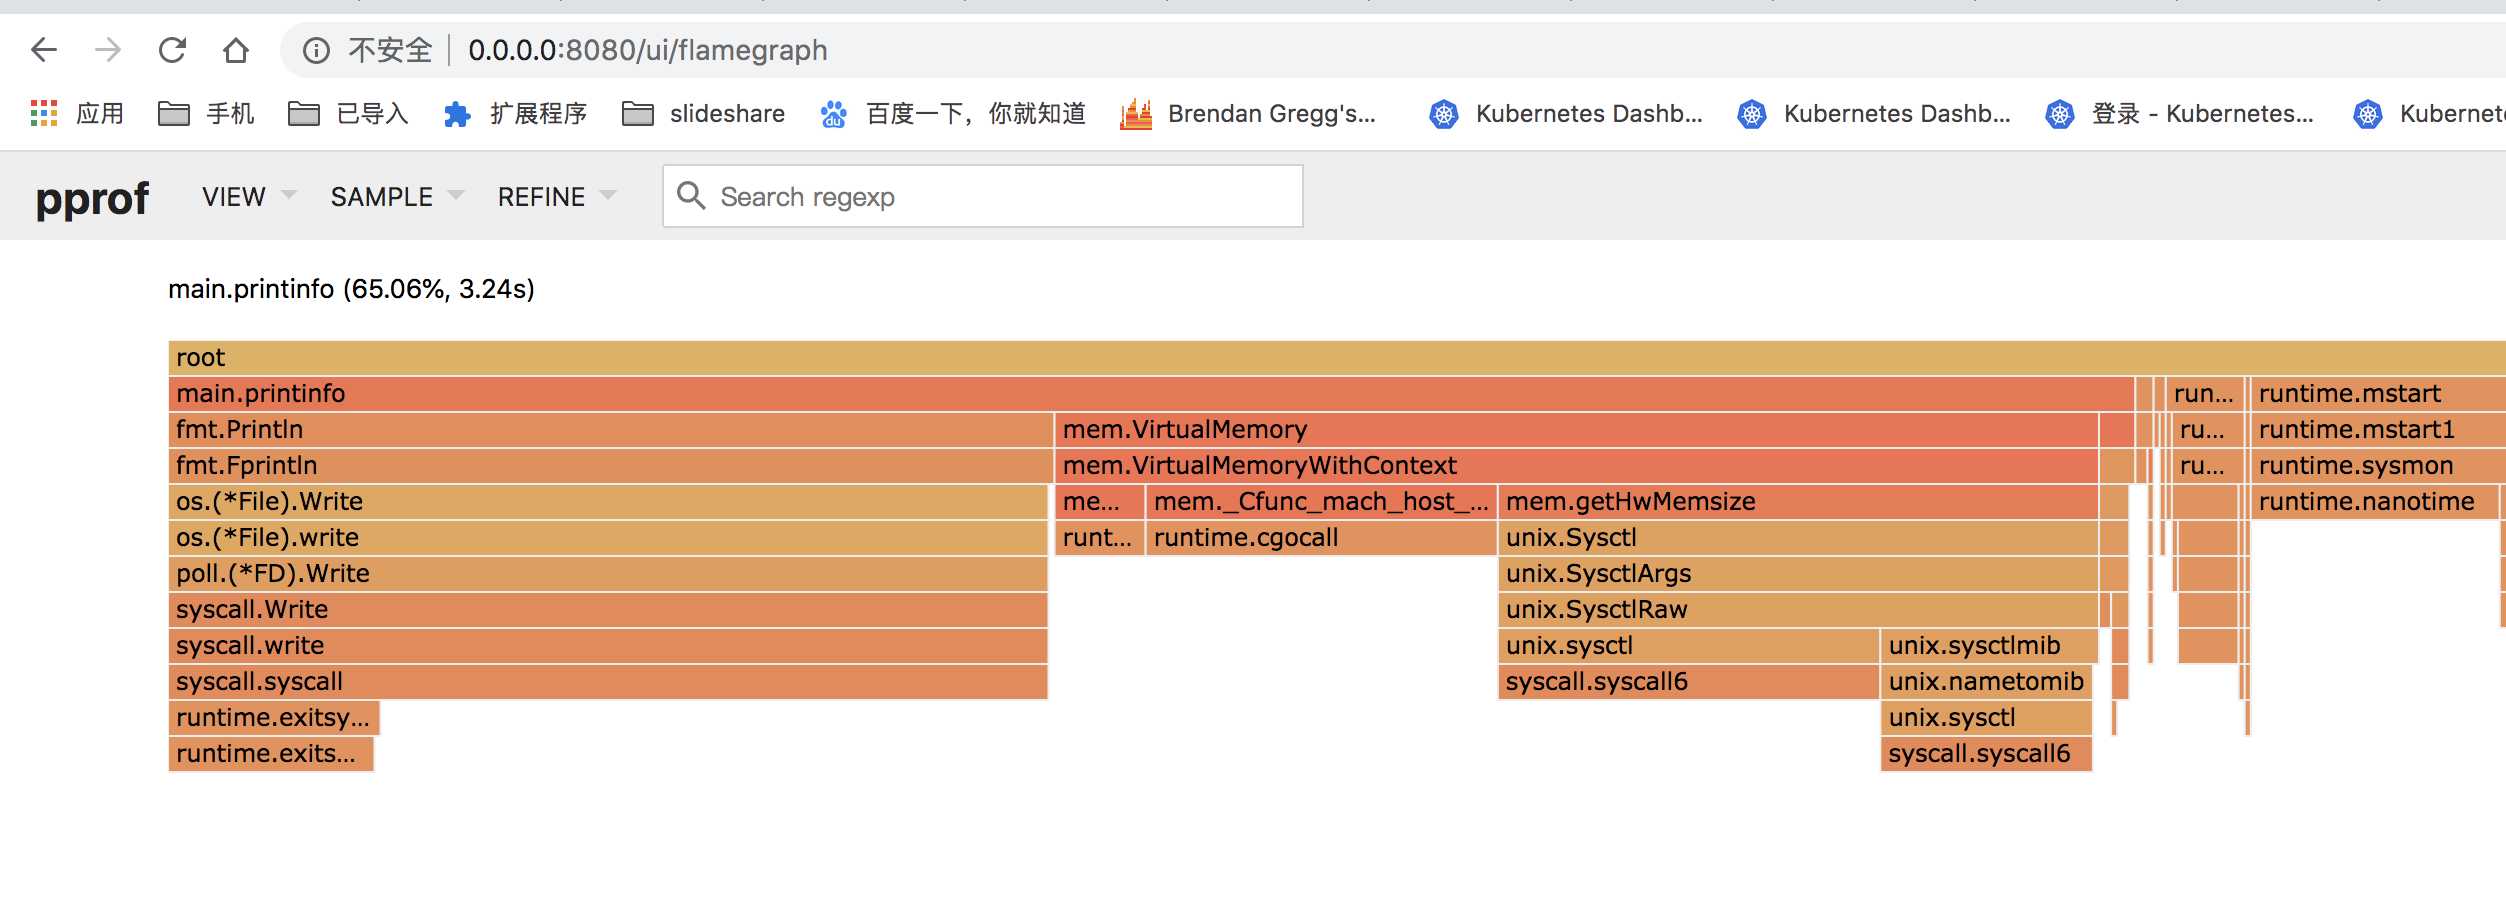
Task: Select mem.VirtualMemory frame
Action: pos(1576,429)
